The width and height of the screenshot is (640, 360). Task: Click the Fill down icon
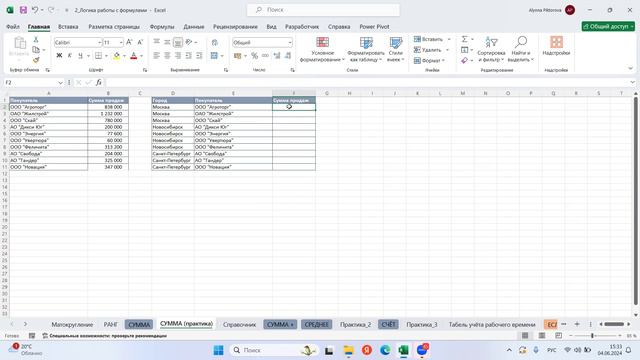click(x=464, y=50)
